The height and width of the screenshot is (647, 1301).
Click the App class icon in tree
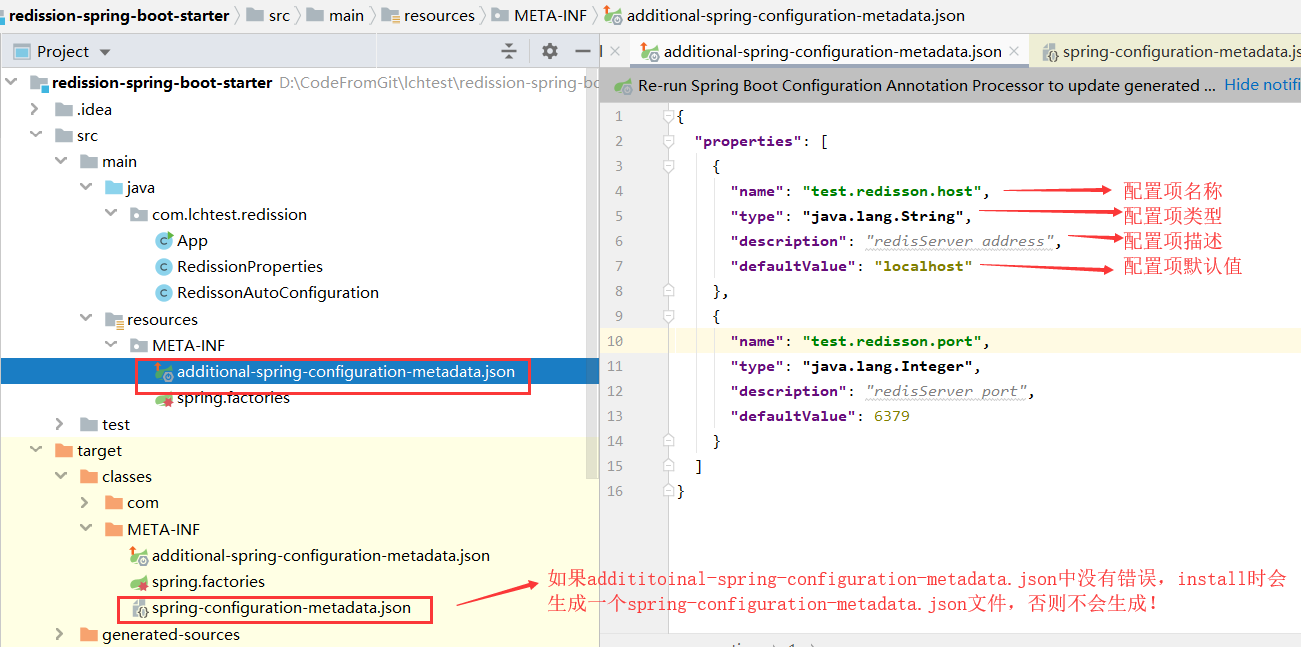(164, 240)
